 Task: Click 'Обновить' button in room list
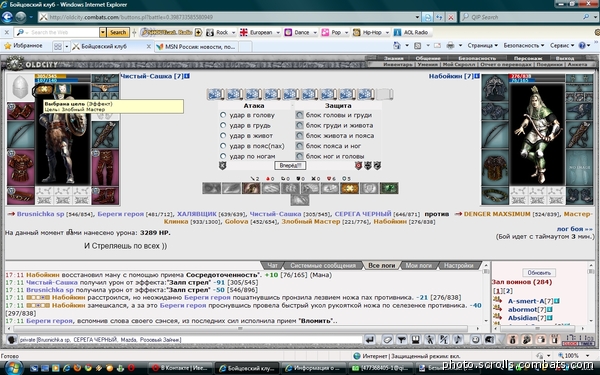pos(539,273)
